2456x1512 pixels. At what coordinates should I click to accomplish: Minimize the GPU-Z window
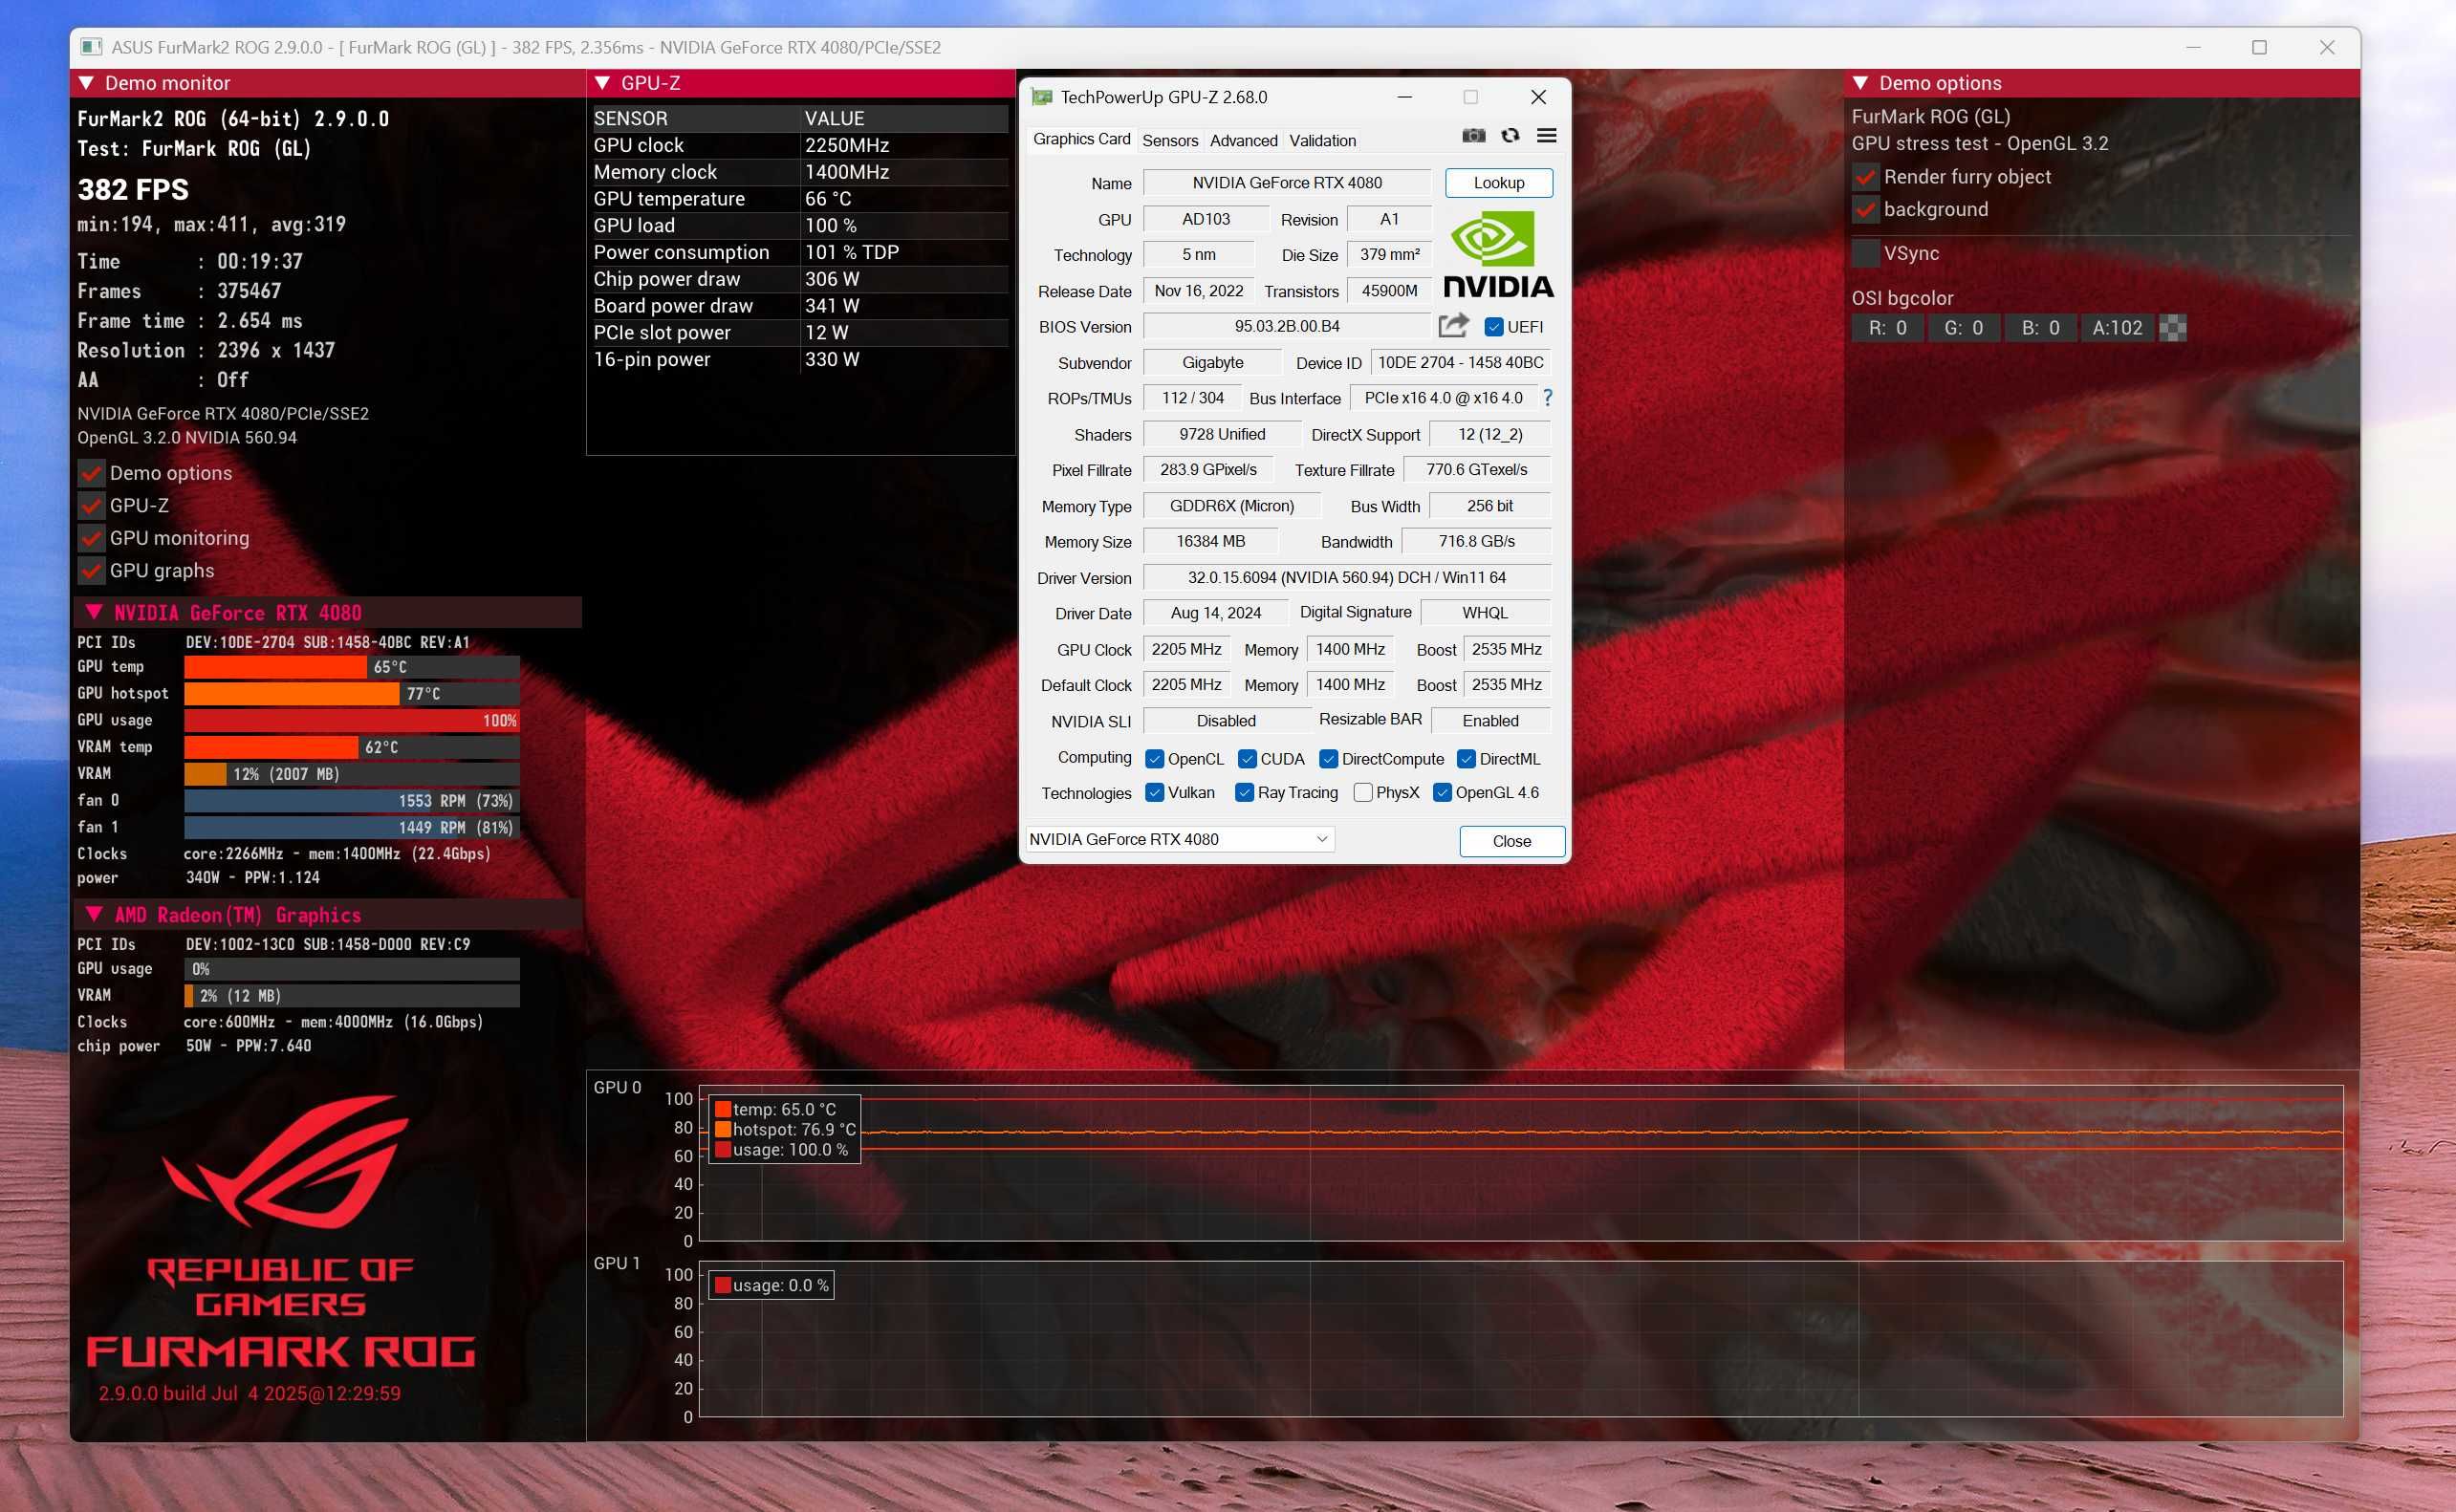point(1404,97)
